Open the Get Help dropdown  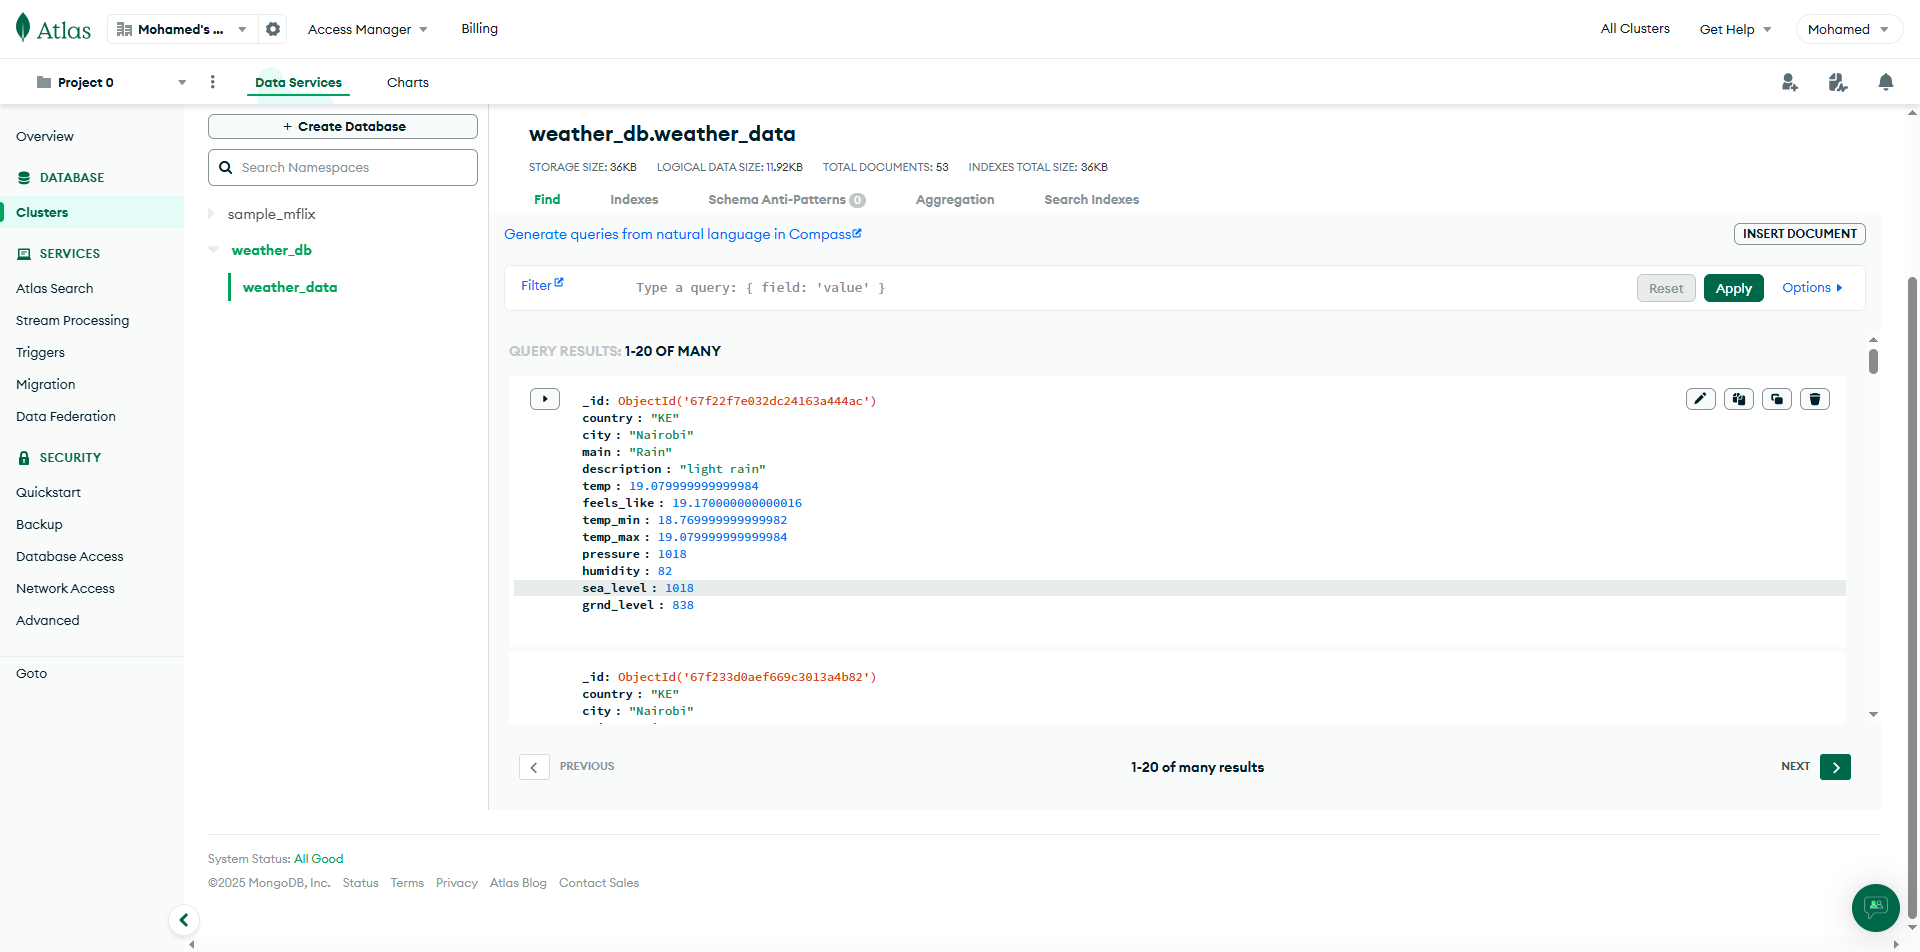click(x=1735, y=29)
